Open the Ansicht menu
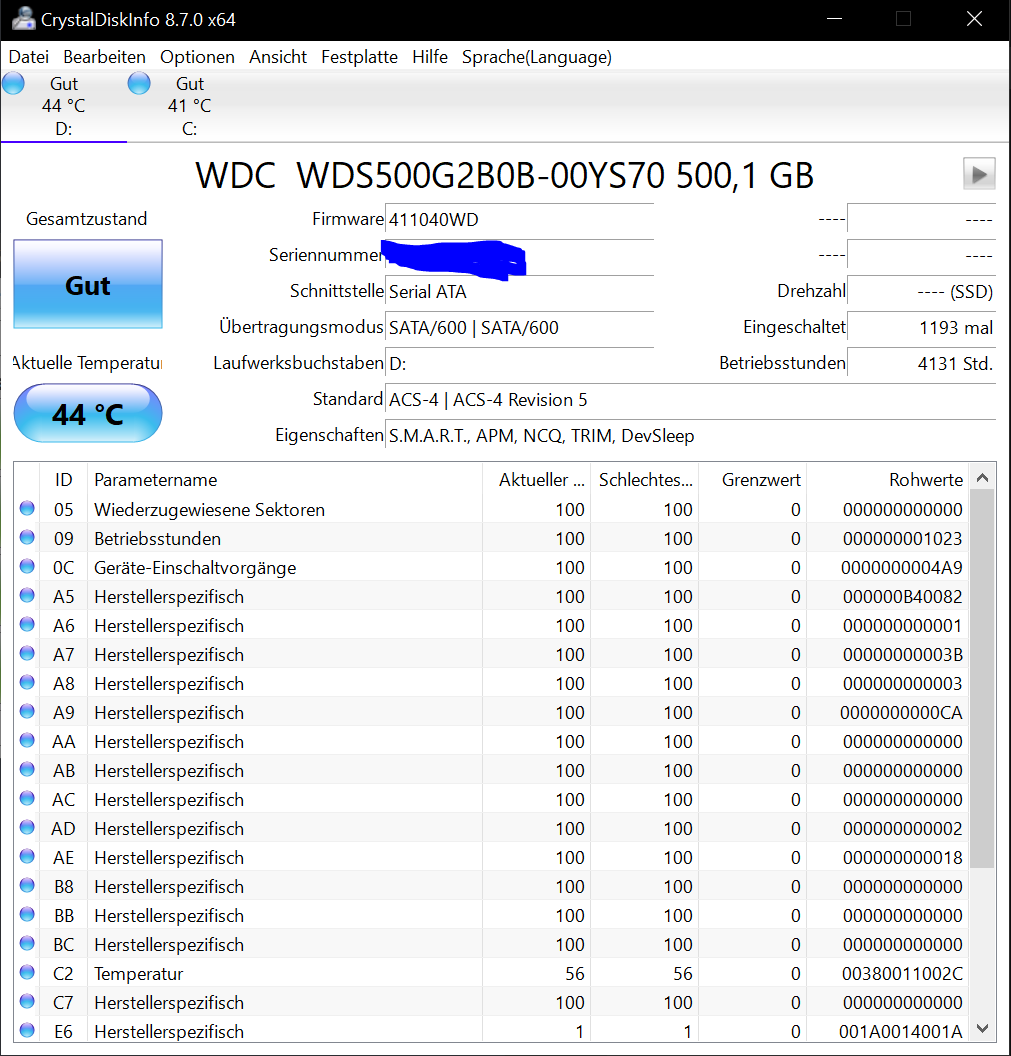This screenshot has height=1056, width=1011. (x=278, y=57)
